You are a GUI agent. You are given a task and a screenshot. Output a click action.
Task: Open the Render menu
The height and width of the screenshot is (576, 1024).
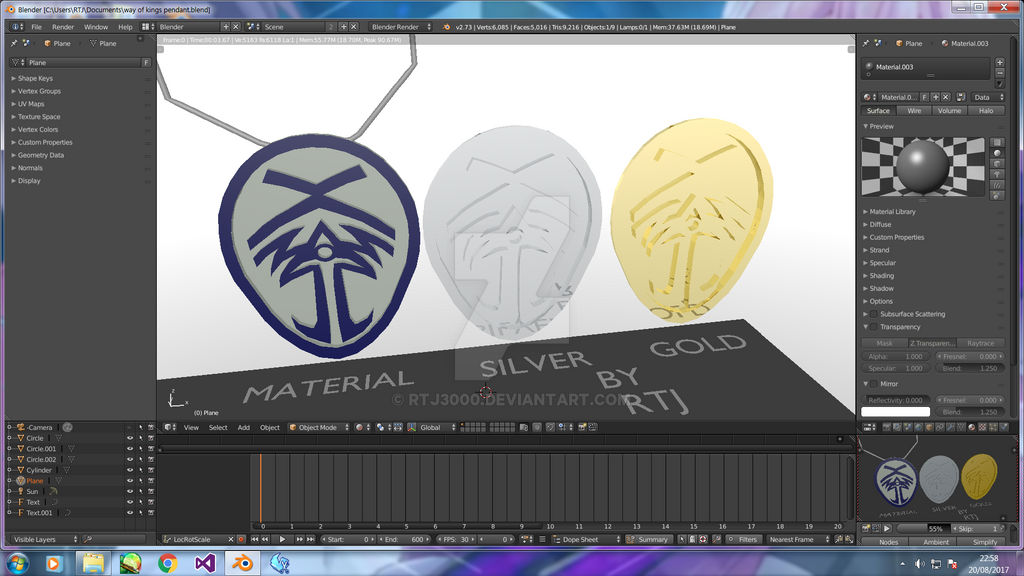63,27
